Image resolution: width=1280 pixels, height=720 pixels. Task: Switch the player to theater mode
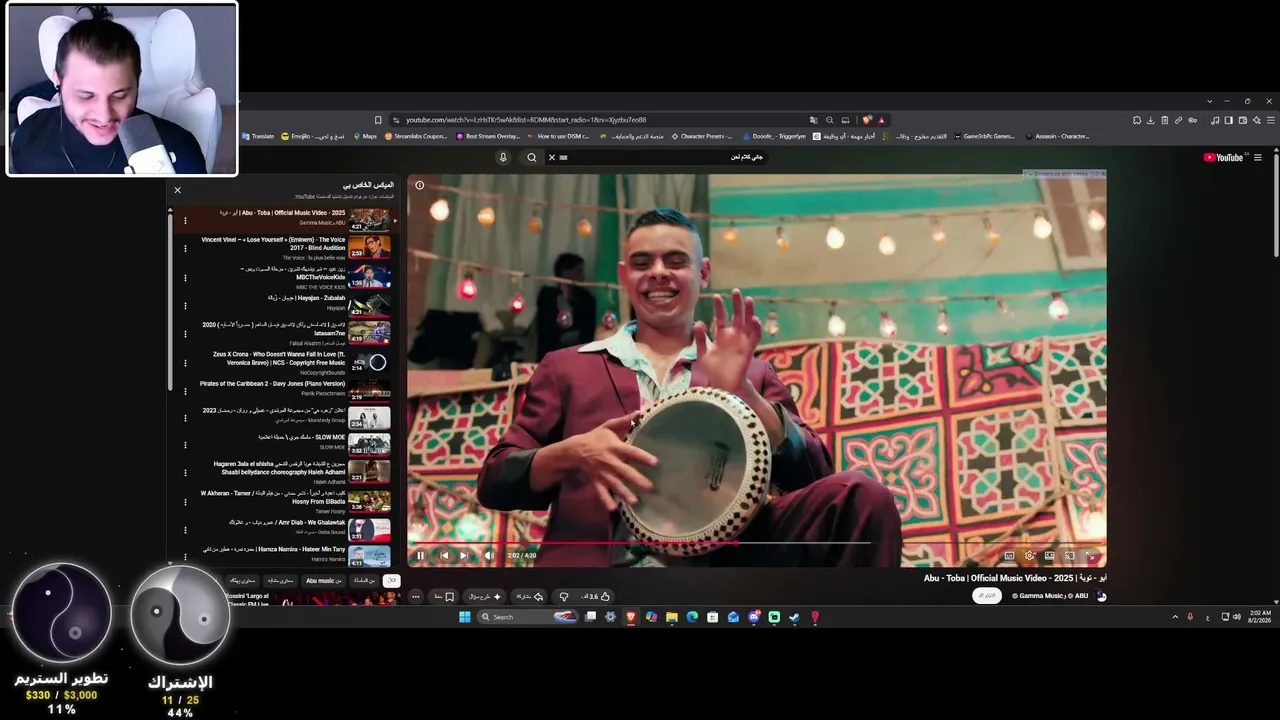1049,555
